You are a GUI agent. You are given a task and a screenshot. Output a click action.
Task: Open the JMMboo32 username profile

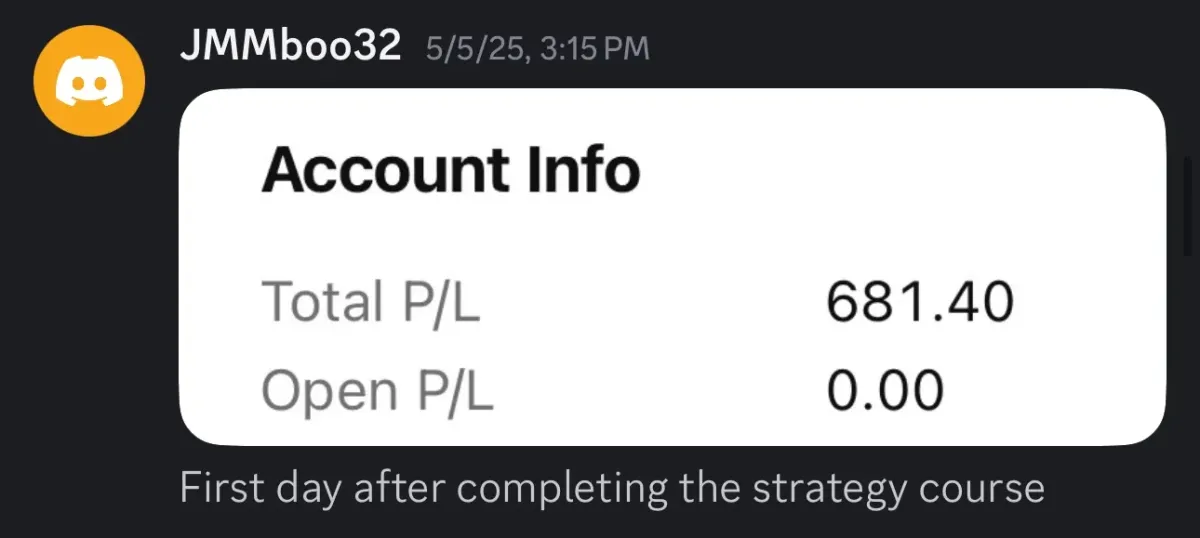point(290,46)
